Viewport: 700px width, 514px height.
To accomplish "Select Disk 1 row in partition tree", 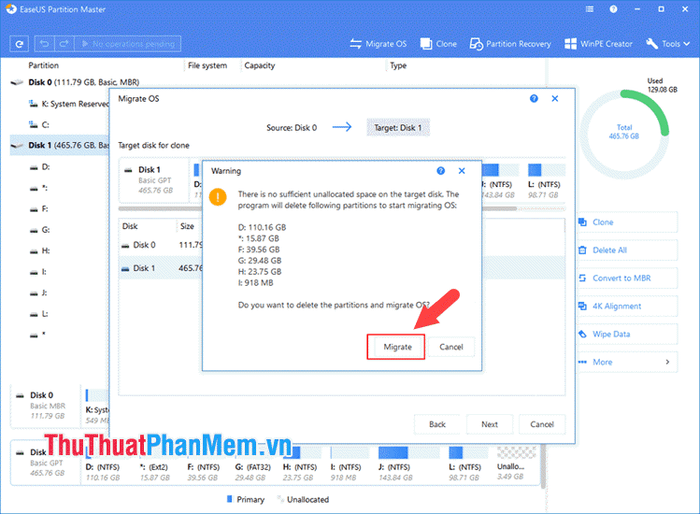I will tap(59, 145).
